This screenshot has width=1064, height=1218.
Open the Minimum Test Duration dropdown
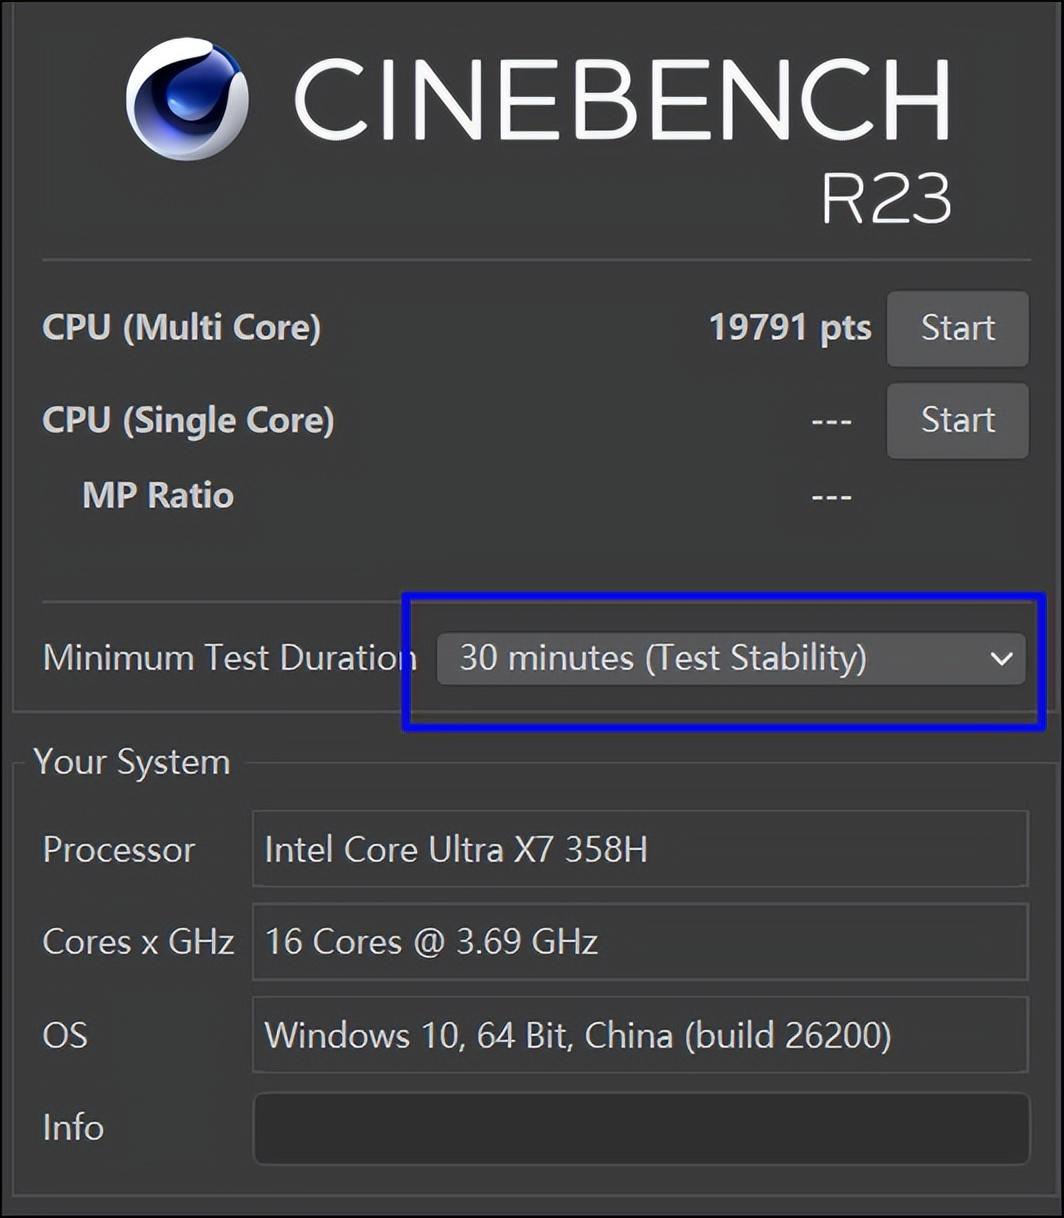730,658
